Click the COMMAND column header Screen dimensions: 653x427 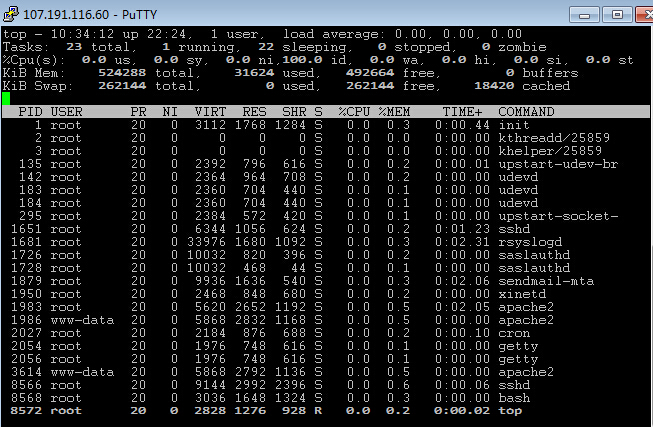(526, 112)
